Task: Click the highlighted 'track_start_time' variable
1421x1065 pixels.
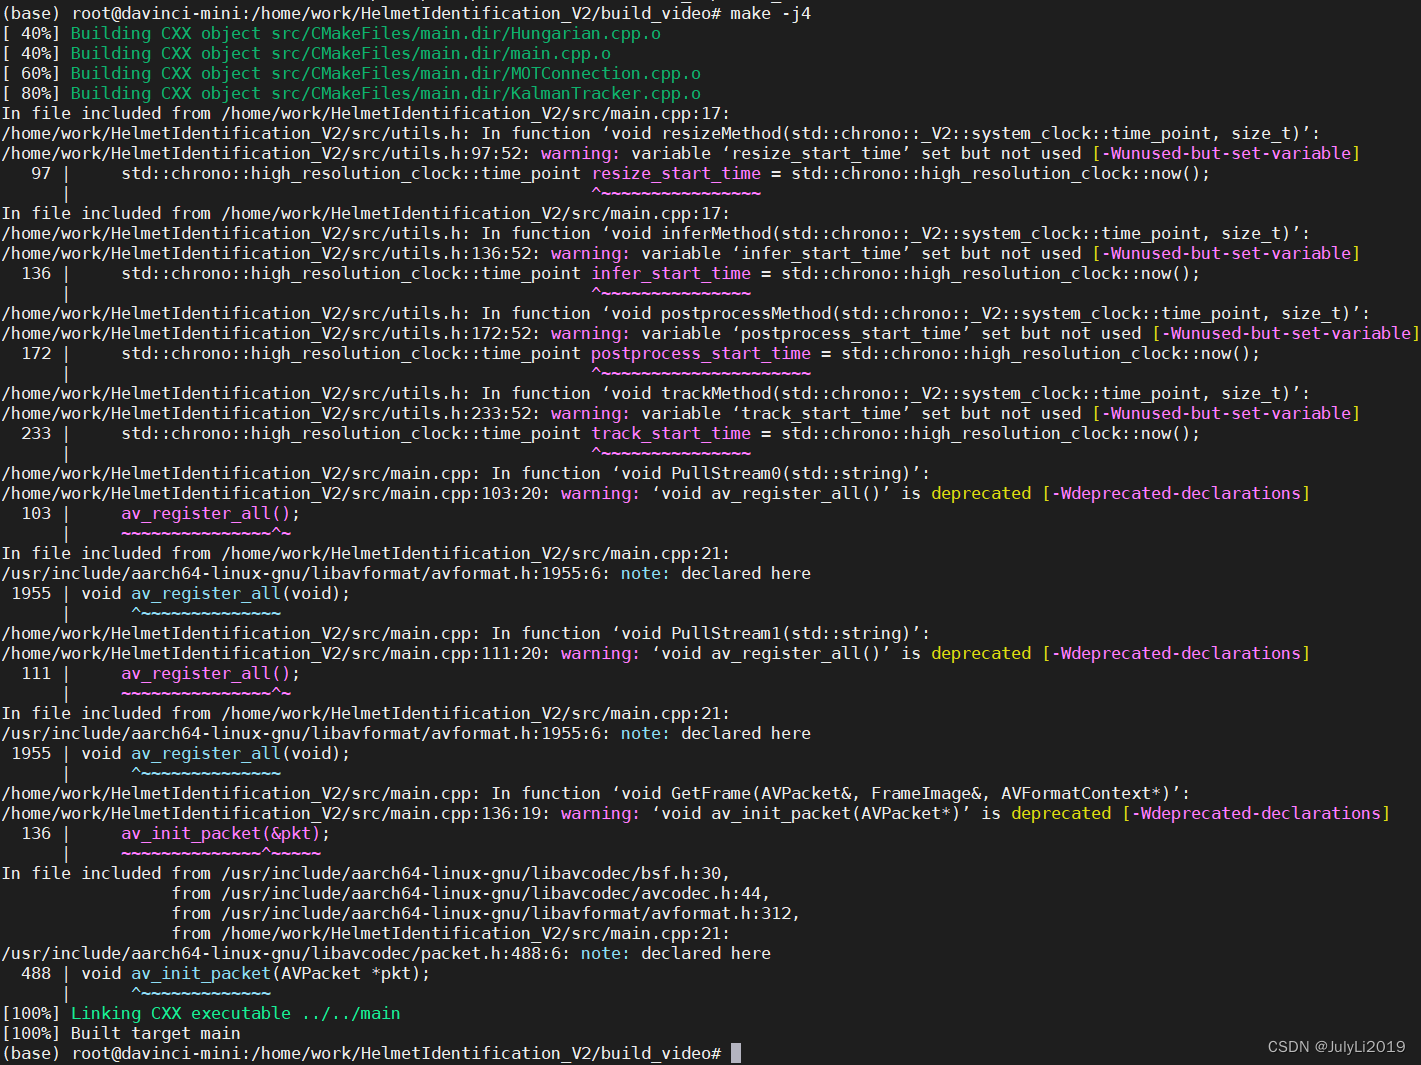Action: pos(671,433)
